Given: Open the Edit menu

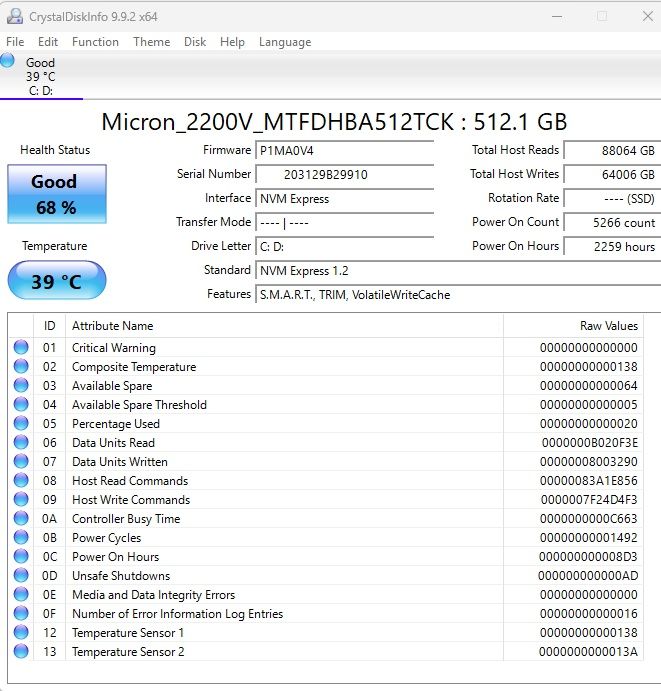Looking at the screenshot, I should pyautogui.click(x=48, y=42).
